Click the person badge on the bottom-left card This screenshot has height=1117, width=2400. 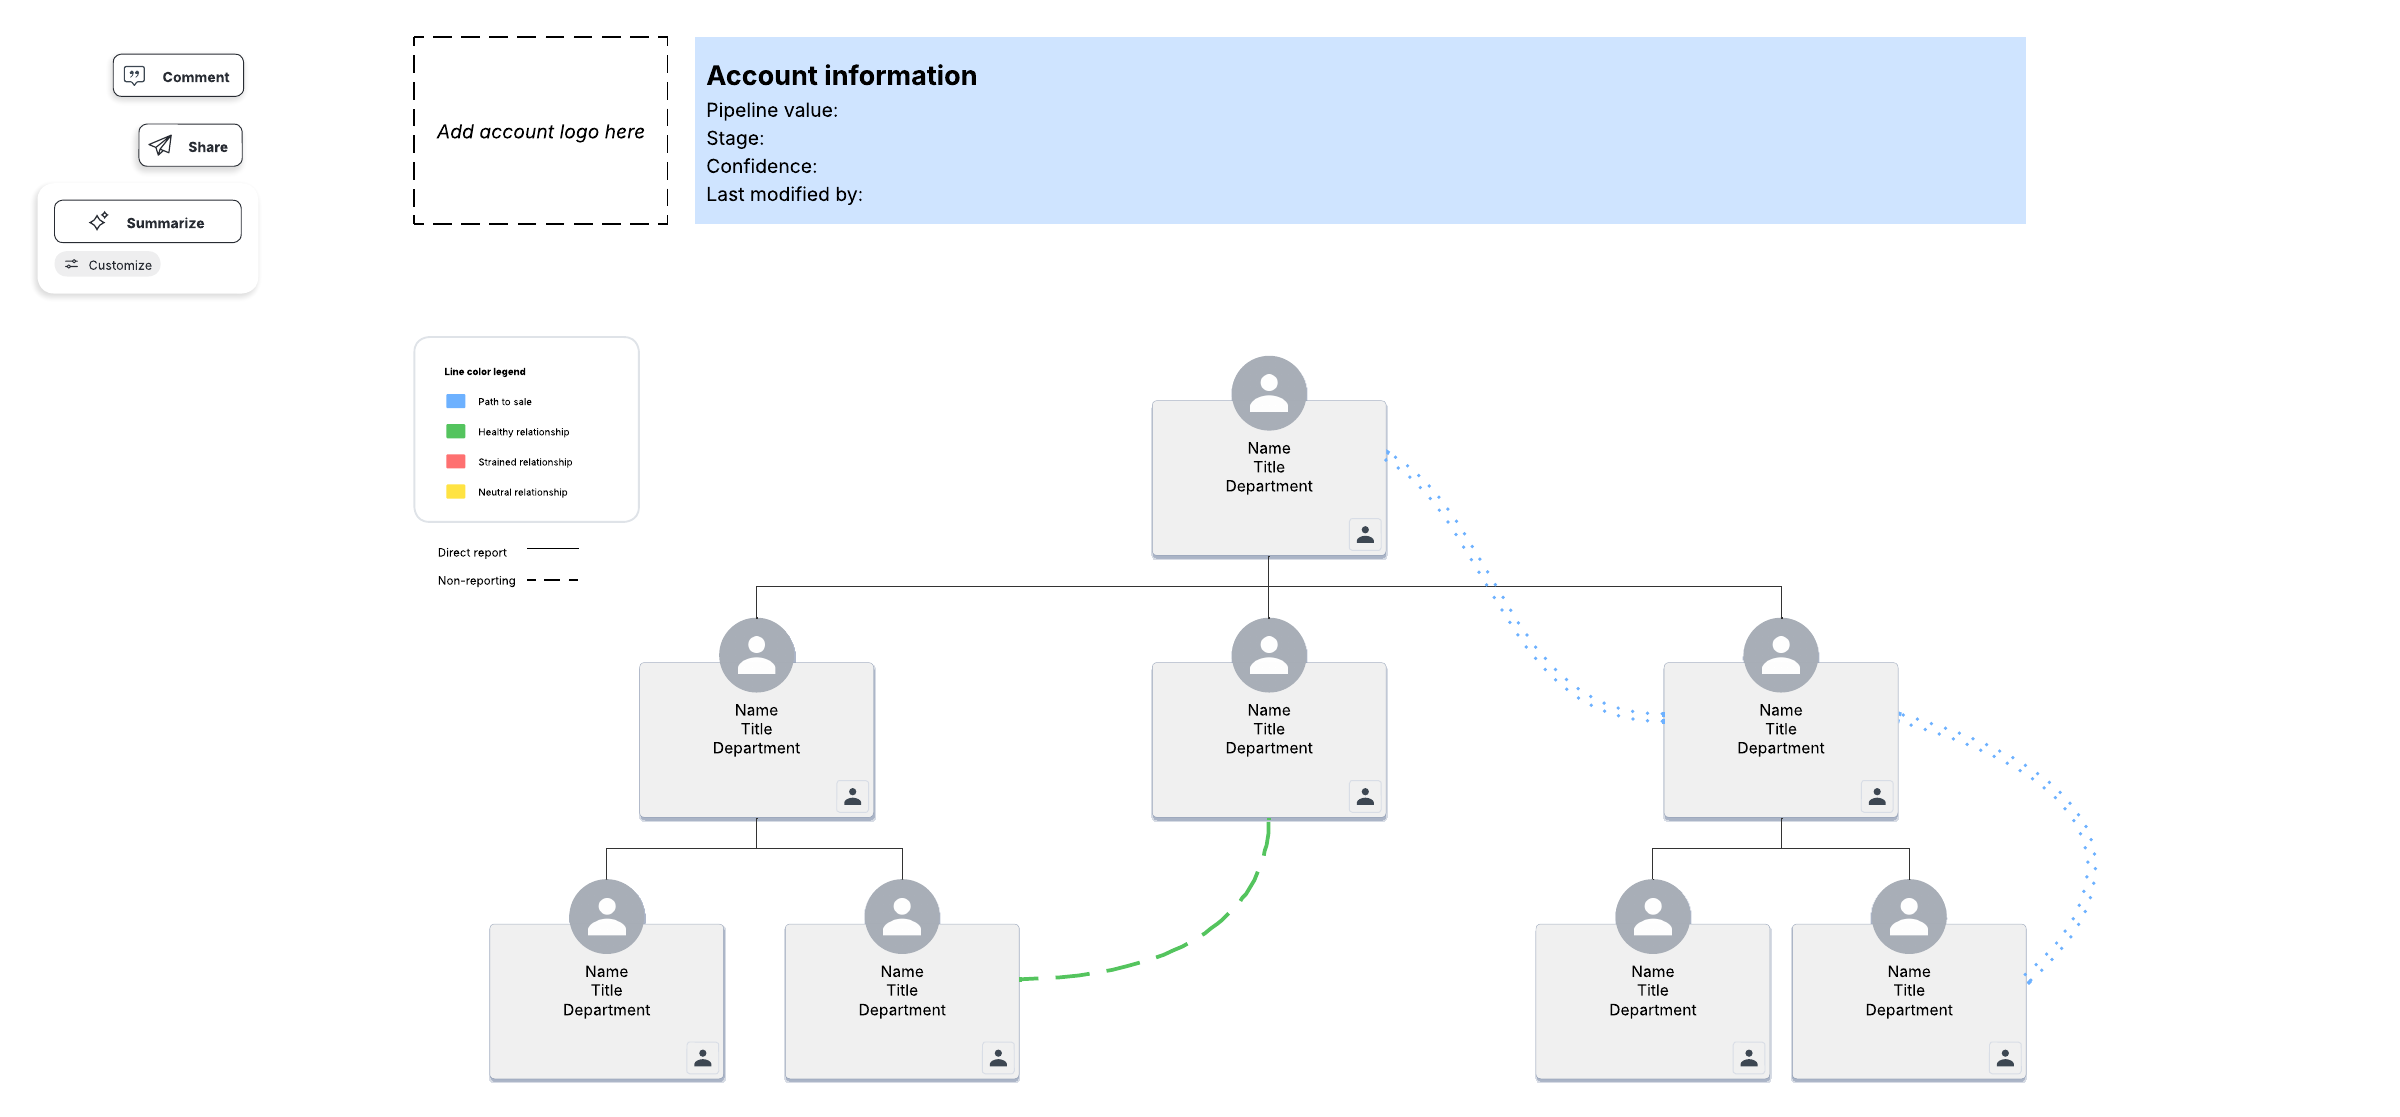pos(703,1058)
